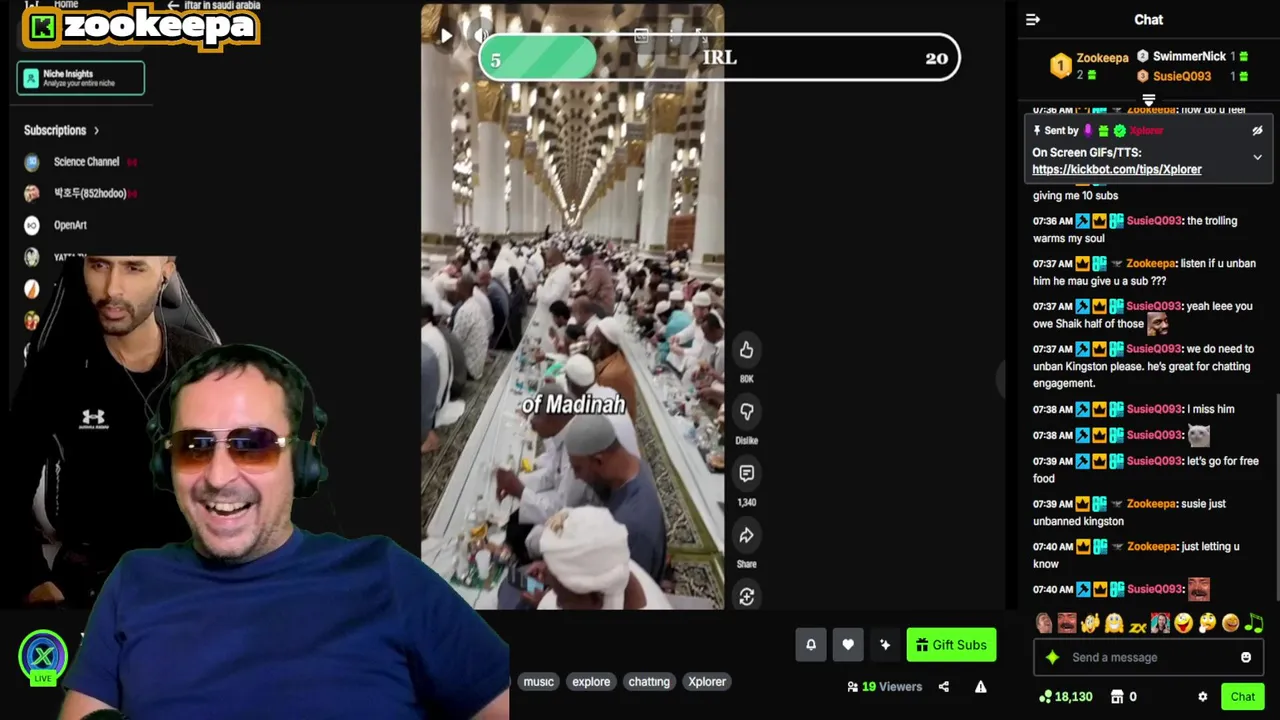
Task: Open the OpenArt subscription
Action: point(70,226)
